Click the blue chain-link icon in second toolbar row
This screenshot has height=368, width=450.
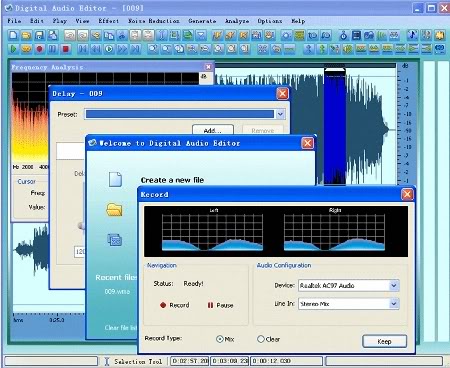(439, 49)
